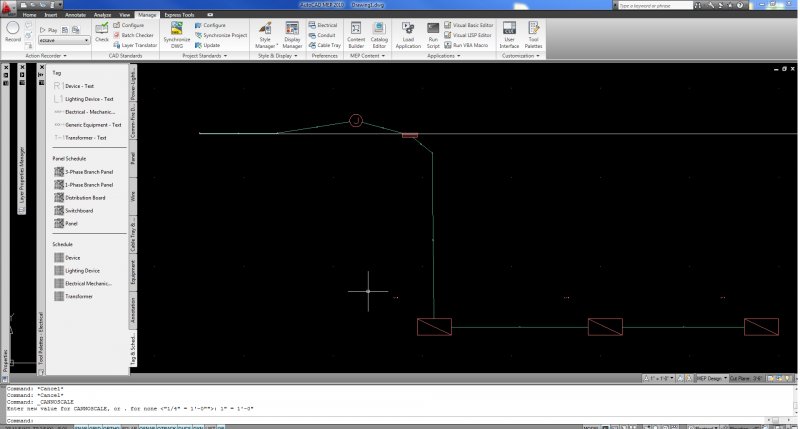Switch to the View ribbon tab

tap(124, 15)
